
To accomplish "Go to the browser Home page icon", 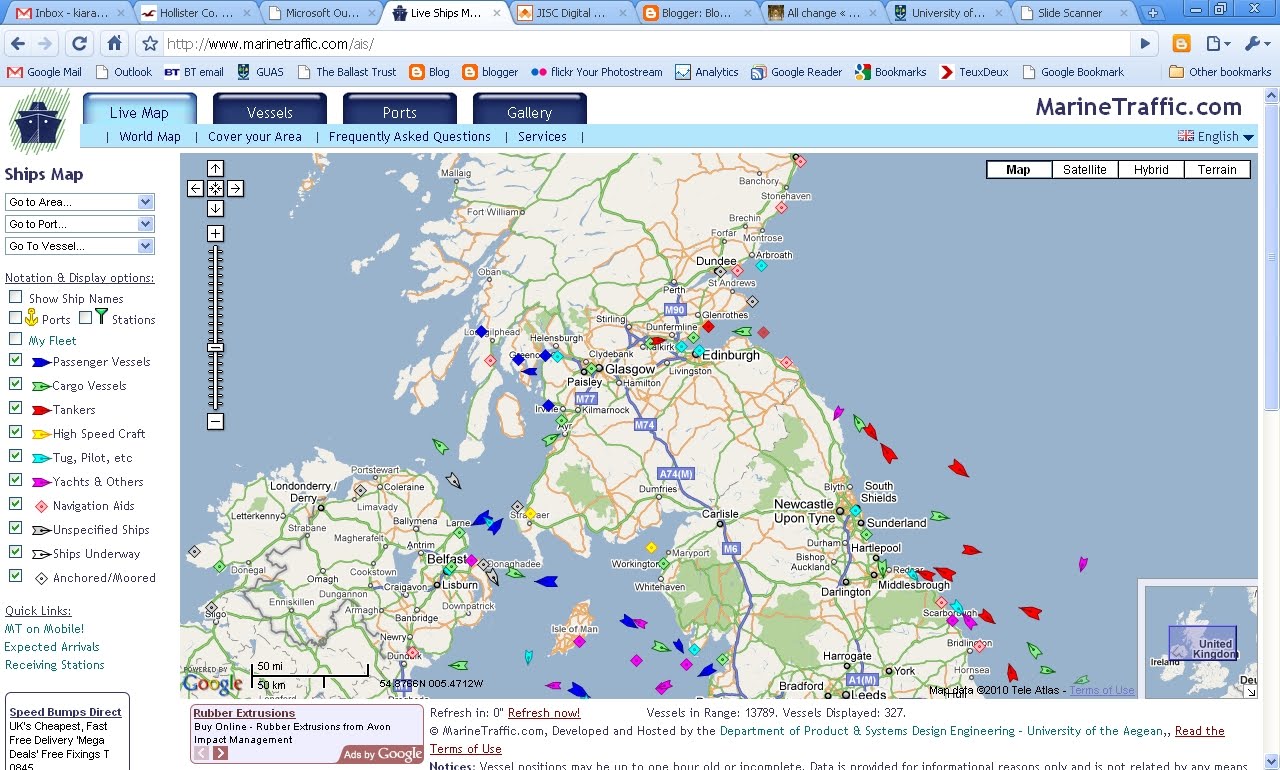I will pos(114,44).
